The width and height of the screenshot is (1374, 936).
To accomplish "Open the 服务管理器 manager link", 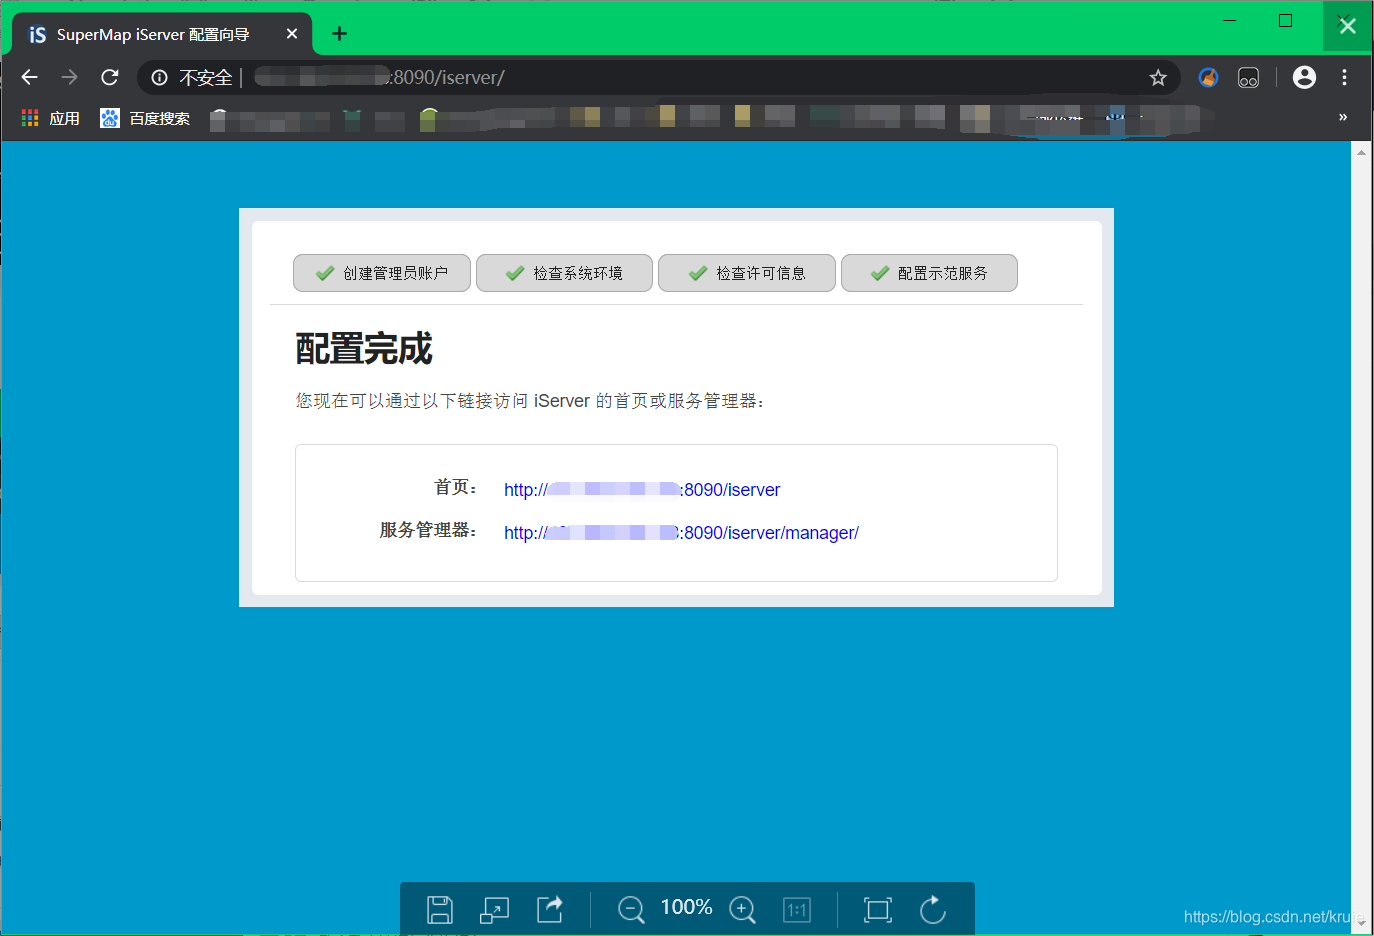I will (681, 533).
